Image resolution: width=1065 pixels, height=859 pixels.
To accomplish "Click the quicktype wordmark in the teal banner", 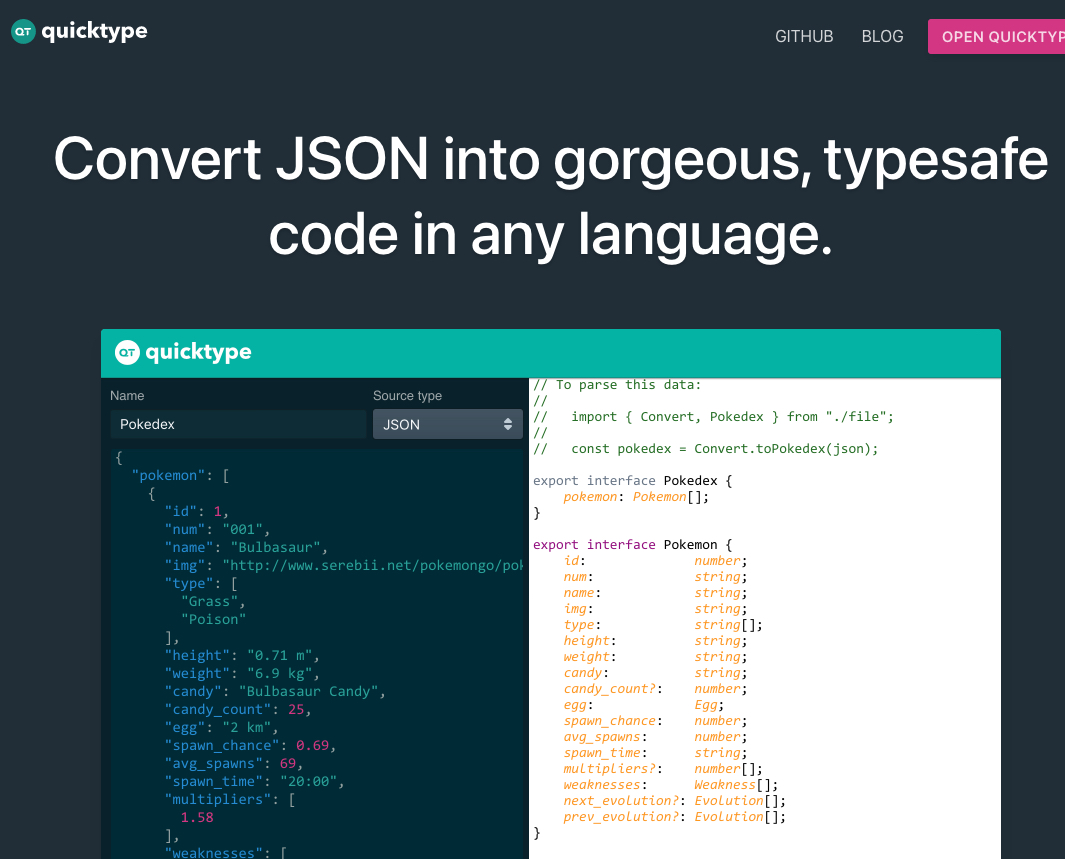I will click(x=198, y=352).
